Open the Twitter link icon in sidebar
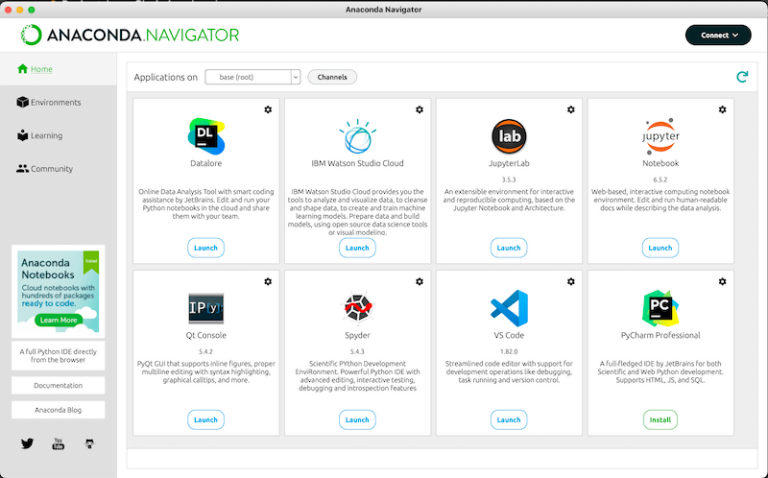Viewport: 768px width, 478px height. coord(27,443)
